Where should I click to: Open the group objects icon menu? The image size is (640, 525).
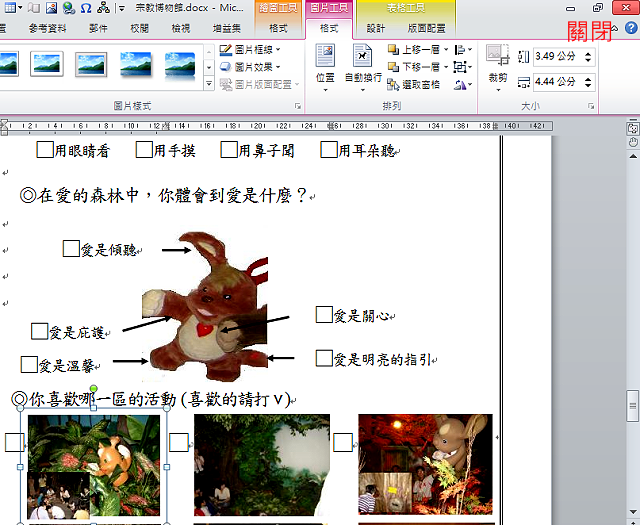(463, 67)
